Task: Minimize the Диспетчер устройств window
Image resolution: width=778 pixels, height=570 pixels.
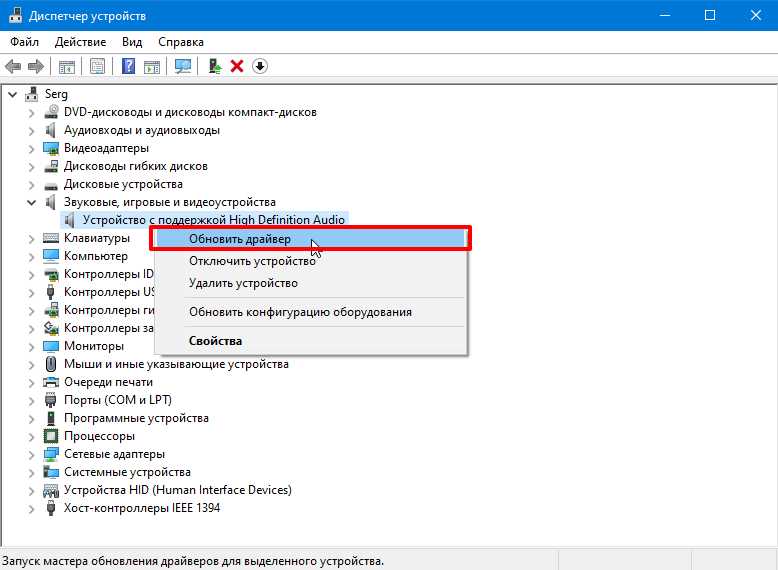Action: [x=665, y=15]
